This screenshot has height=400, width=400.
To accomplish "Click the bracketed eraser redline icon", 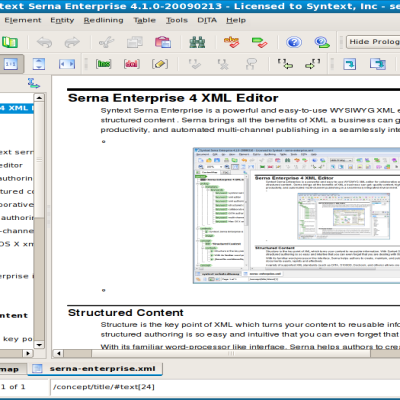I will pyautogui.click(x=160, y=64).
